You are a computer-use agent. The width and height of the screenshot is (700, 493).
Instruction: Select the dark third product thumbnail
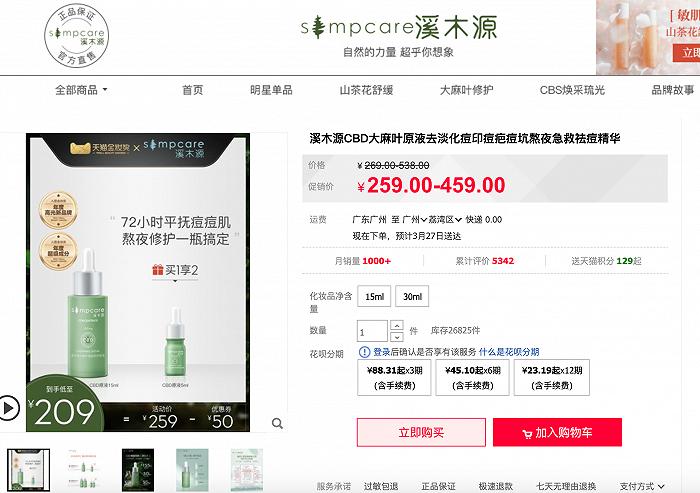138,470
